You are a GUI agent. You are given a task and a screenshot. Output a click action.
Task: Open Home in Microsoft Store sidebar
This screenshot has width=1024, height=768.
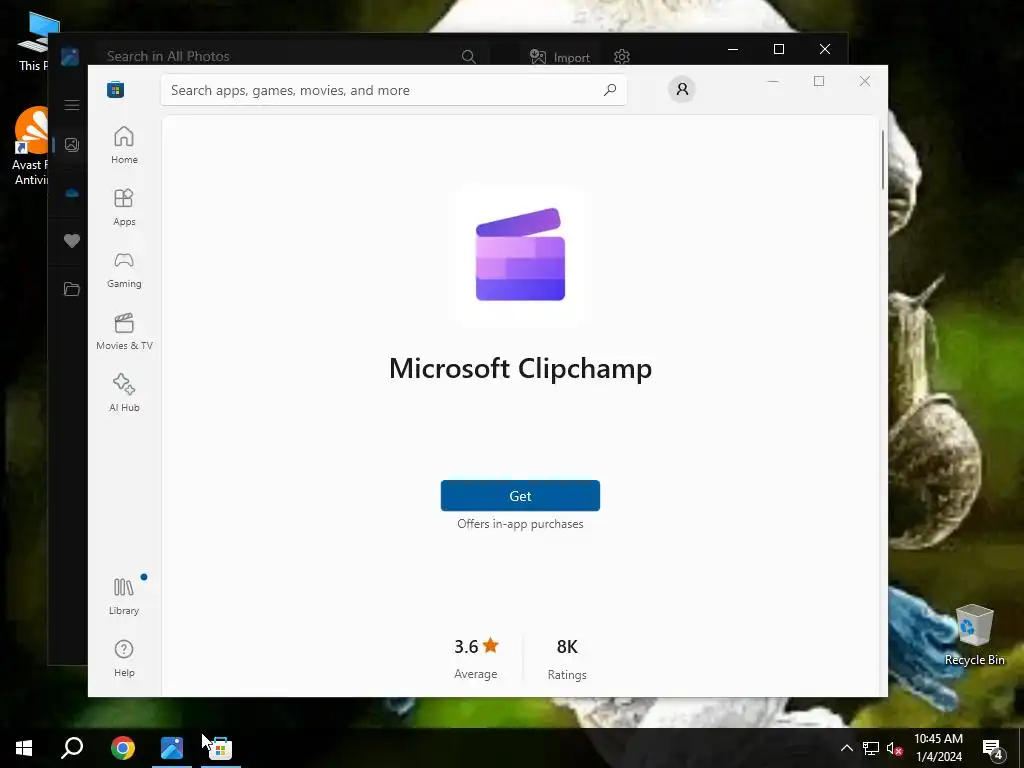point(124,145)
